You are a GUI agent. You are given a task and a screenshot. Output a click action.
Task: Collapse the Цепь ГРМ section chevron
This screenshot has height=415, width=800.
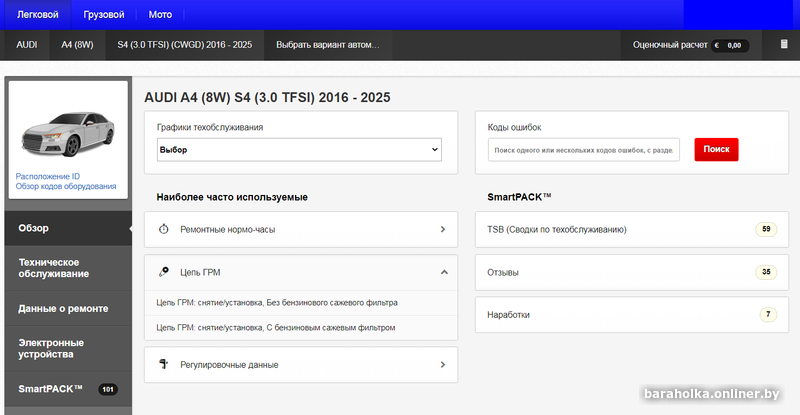pos(444,272)
